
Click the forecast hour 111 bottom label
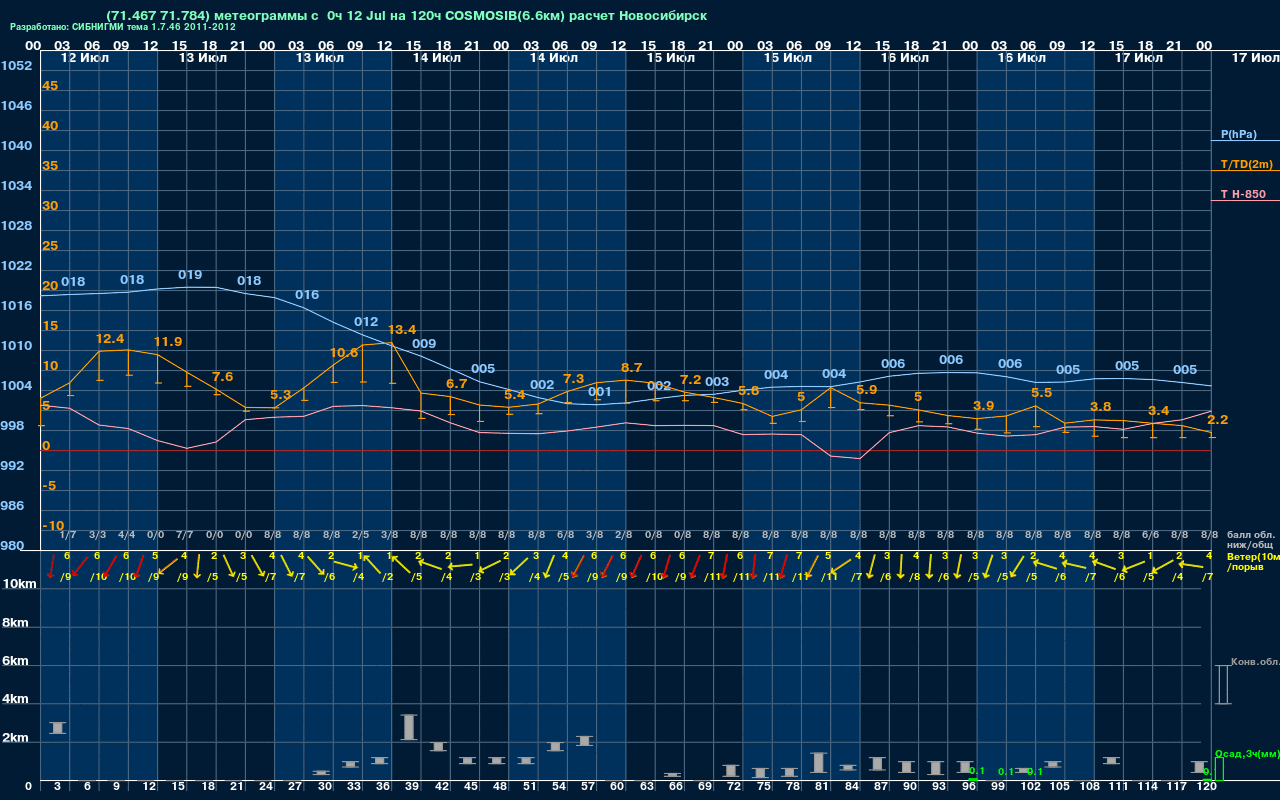(x=1118, y=787)
